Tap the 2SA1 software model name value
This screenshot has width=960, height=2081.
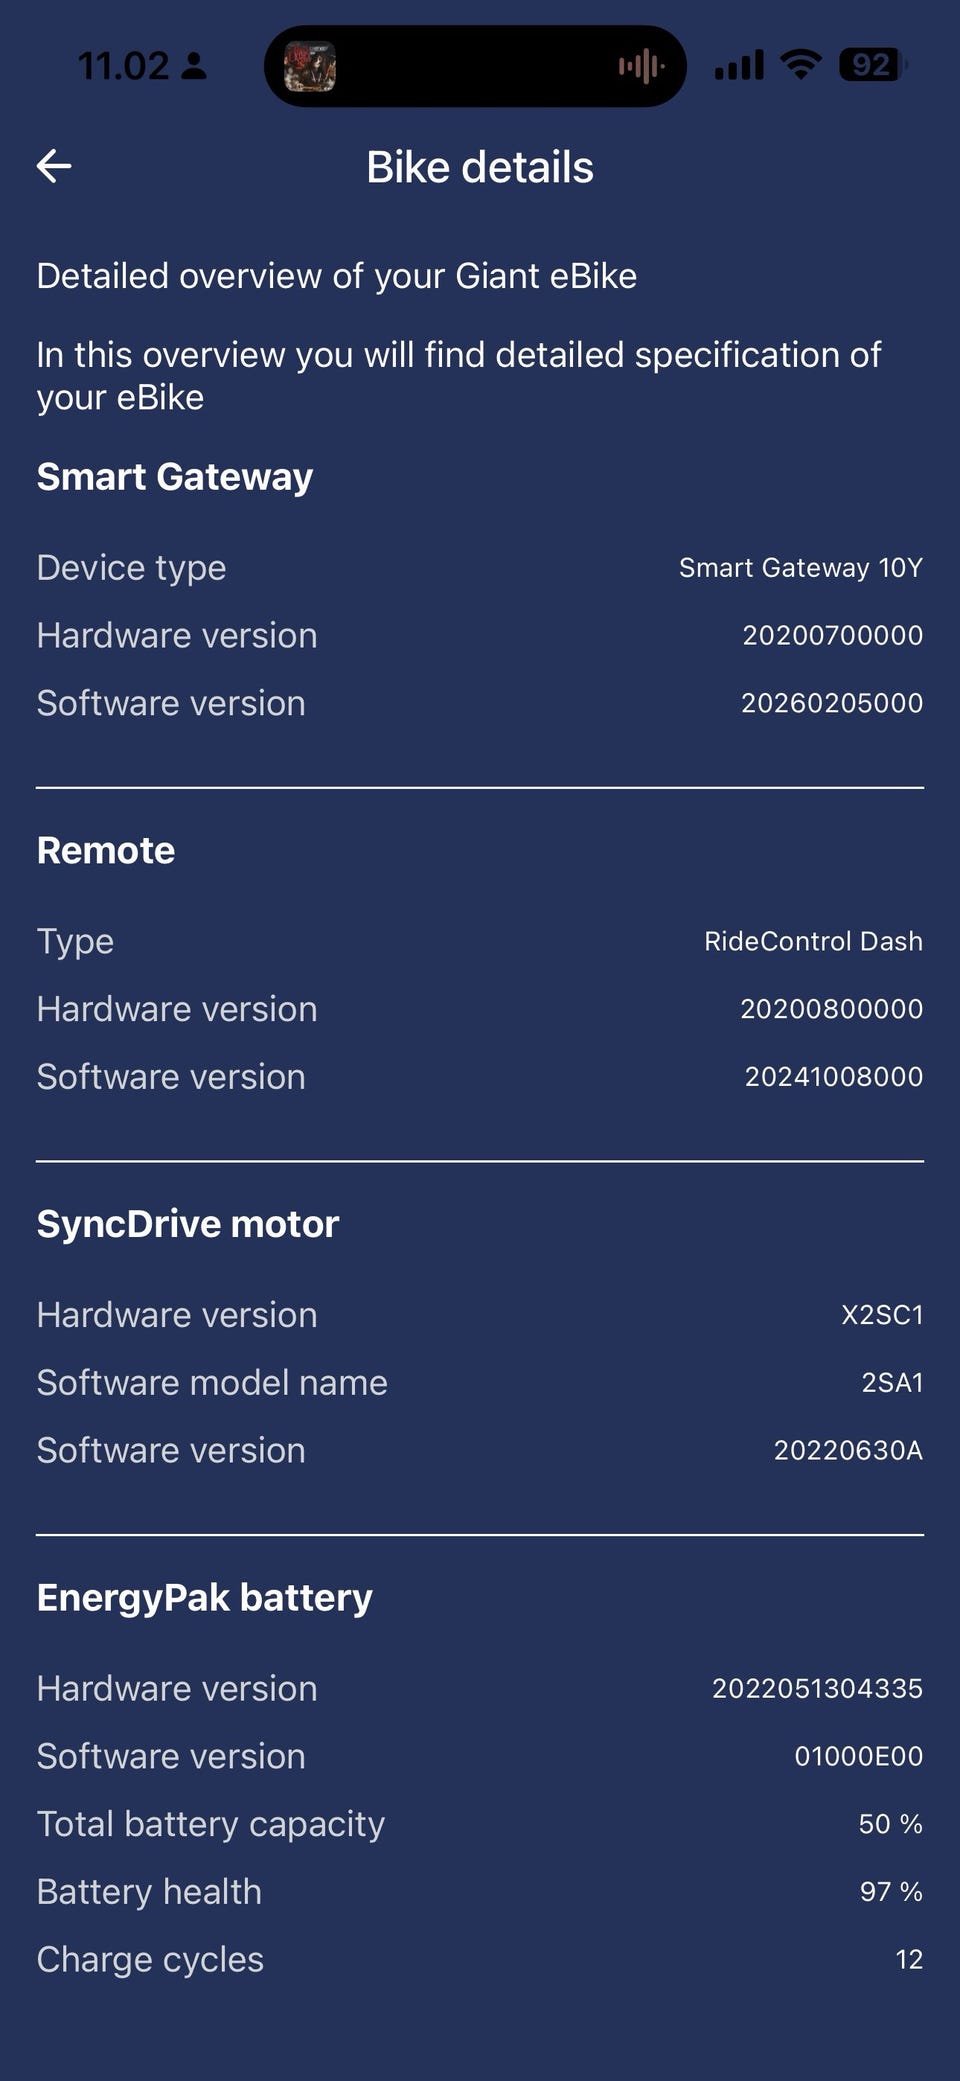pos(892,1383)
